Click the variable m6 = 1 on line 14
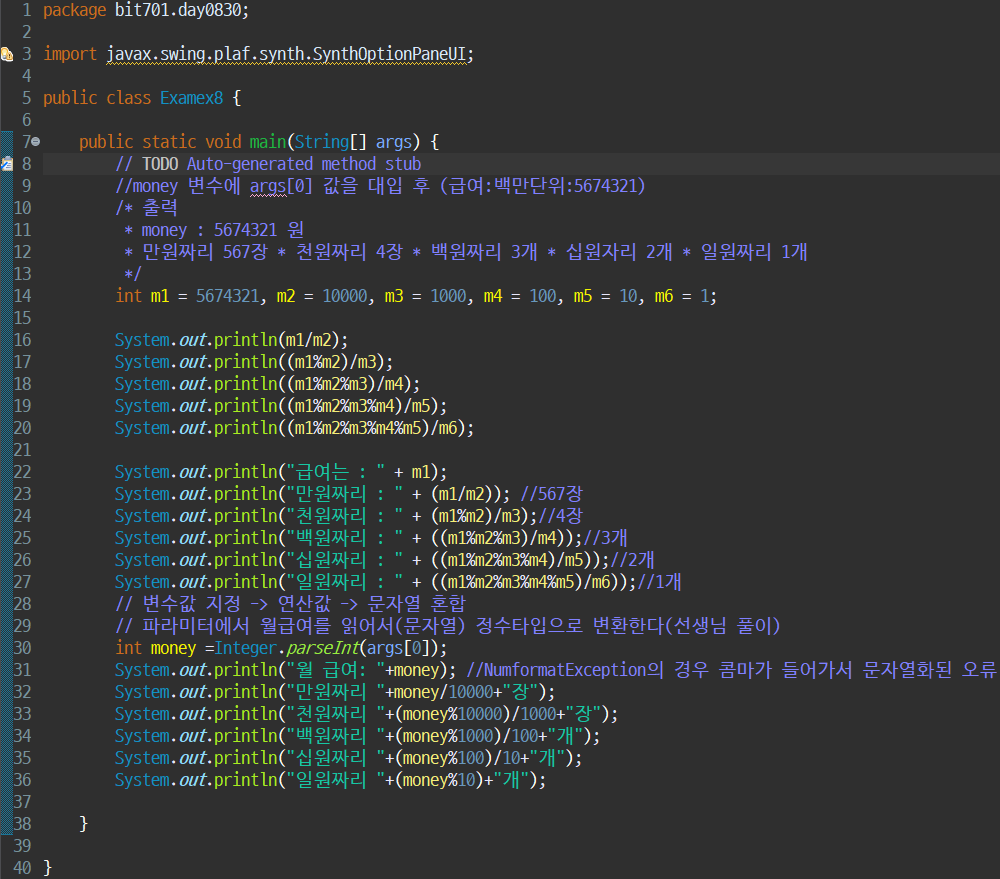Image resolution: width=1000 pixels, height=879 pixels. click(x=681, y=296)
